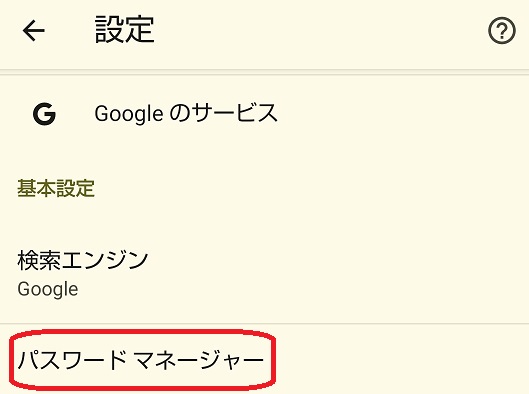Tap the word パスワード in the highlighted row

pyautogui.click(x=72, y=360)
